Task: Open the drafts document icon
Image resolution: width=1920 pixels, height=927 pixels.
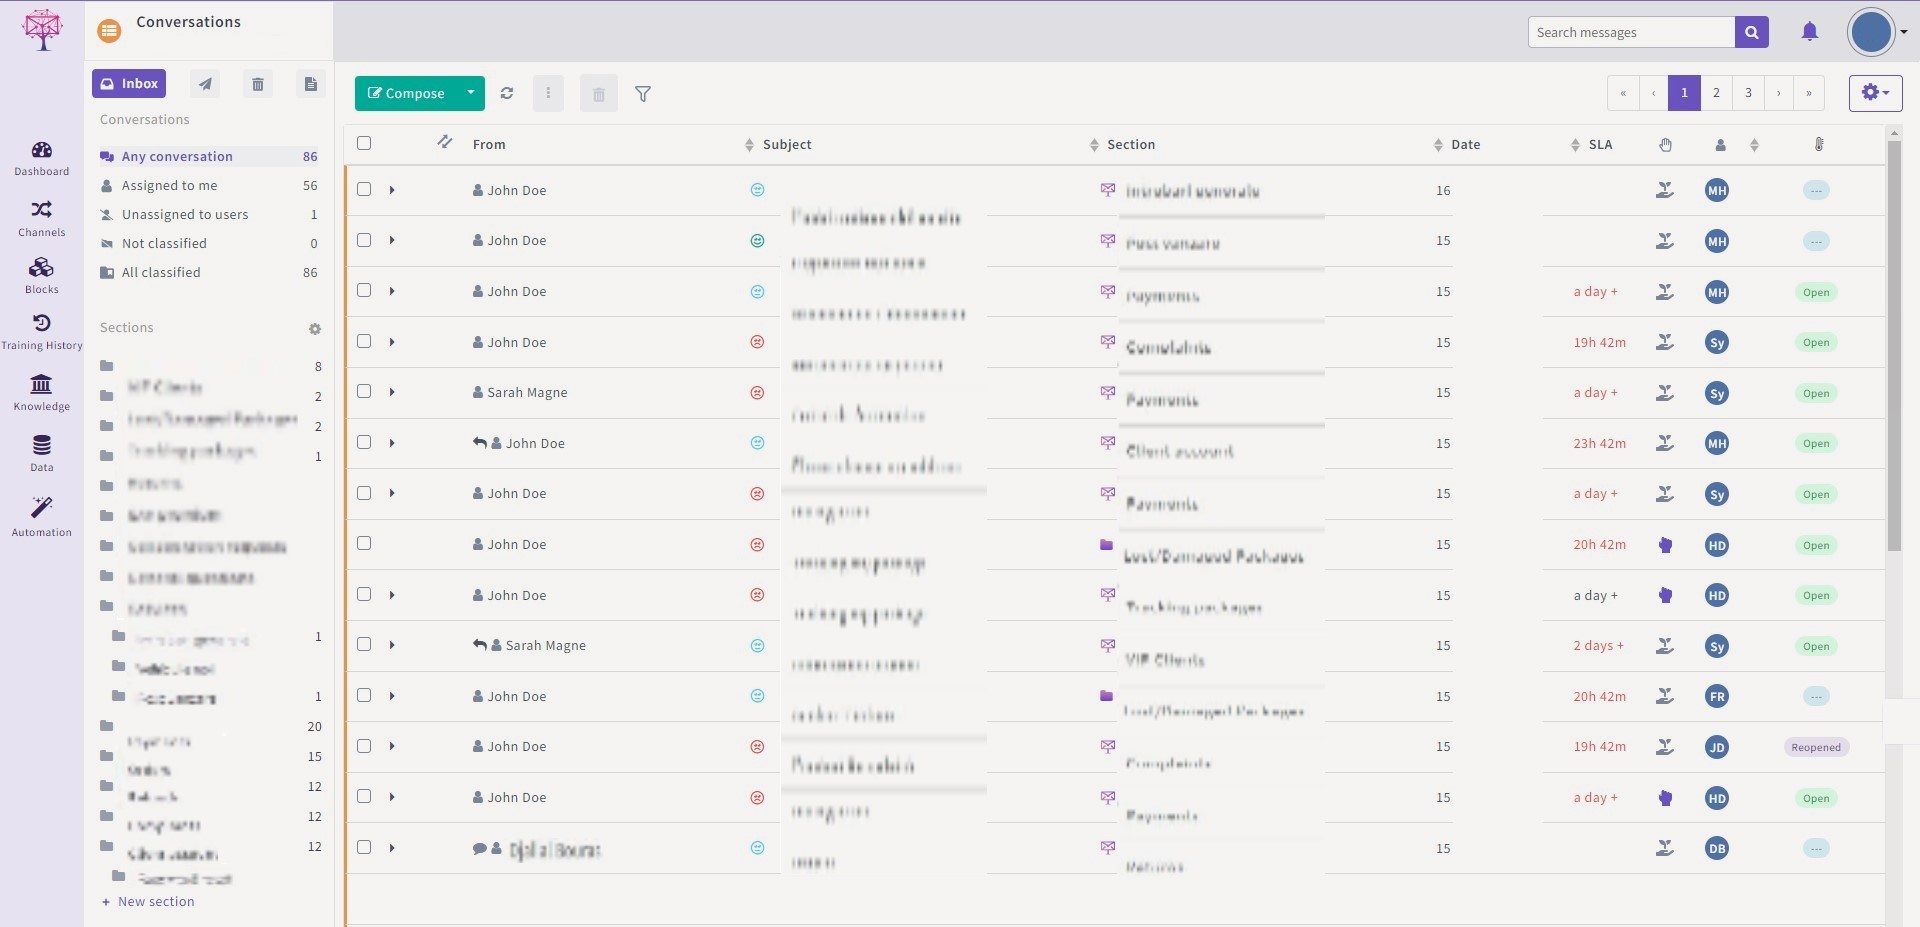Action: coord(311,84)
